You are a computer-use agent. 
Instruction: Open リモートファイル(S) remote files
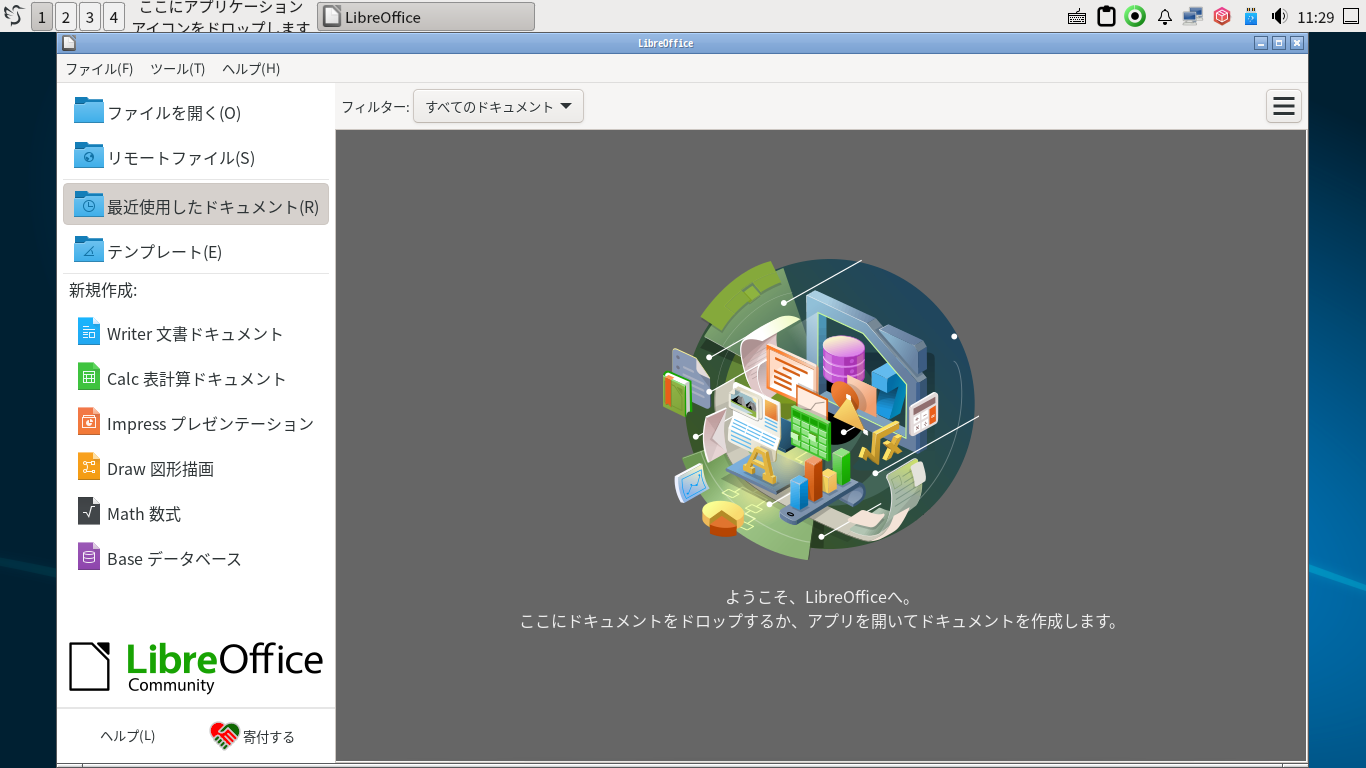[196, 158]
